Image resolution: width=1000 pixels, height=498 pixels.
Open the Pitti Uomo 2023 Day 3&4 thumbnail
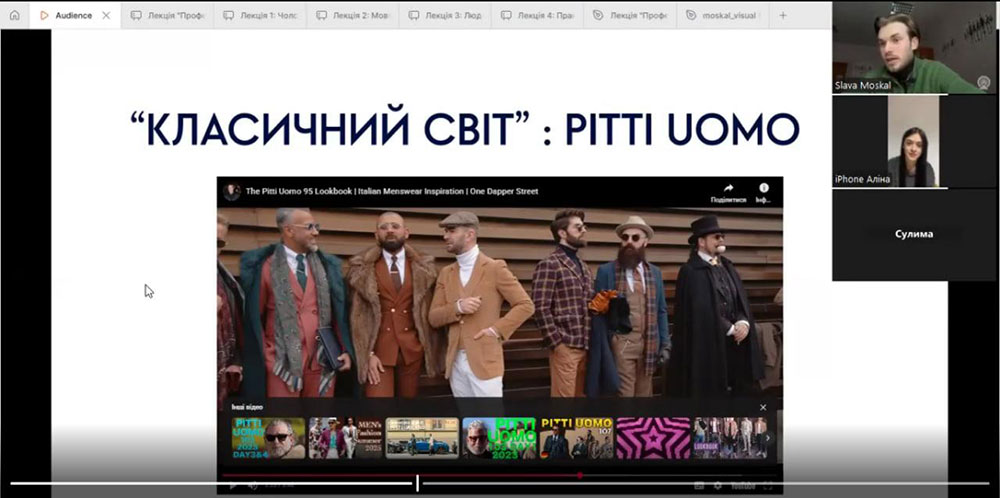pyautogui.click(x=268, y=437)
